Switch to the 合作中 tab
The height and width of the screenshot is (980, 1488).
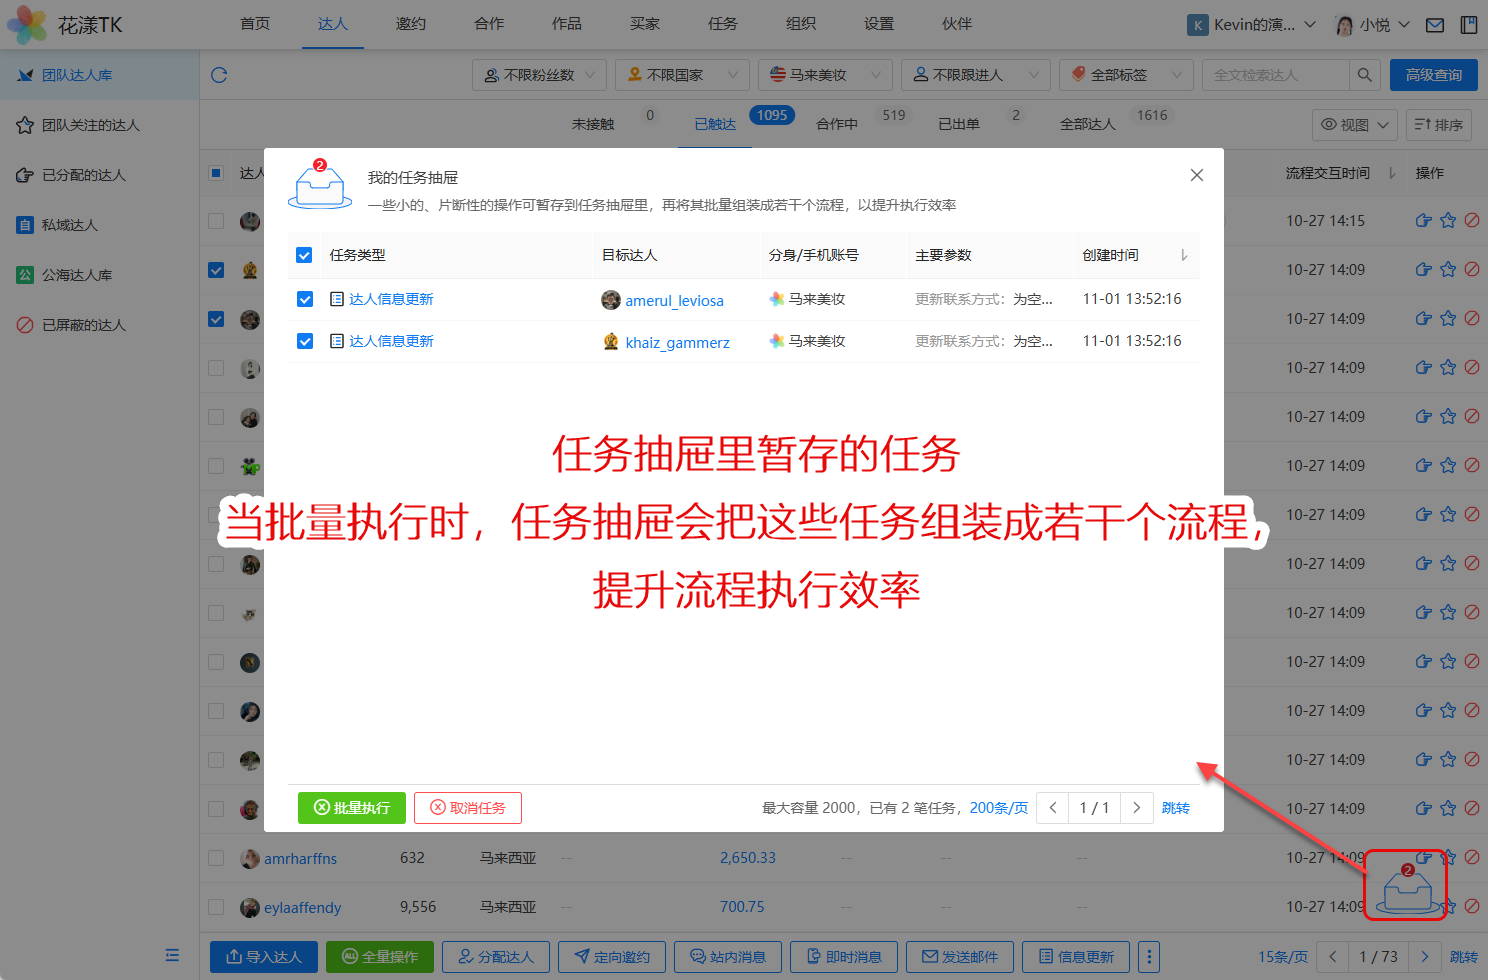[x=837, y=124]
